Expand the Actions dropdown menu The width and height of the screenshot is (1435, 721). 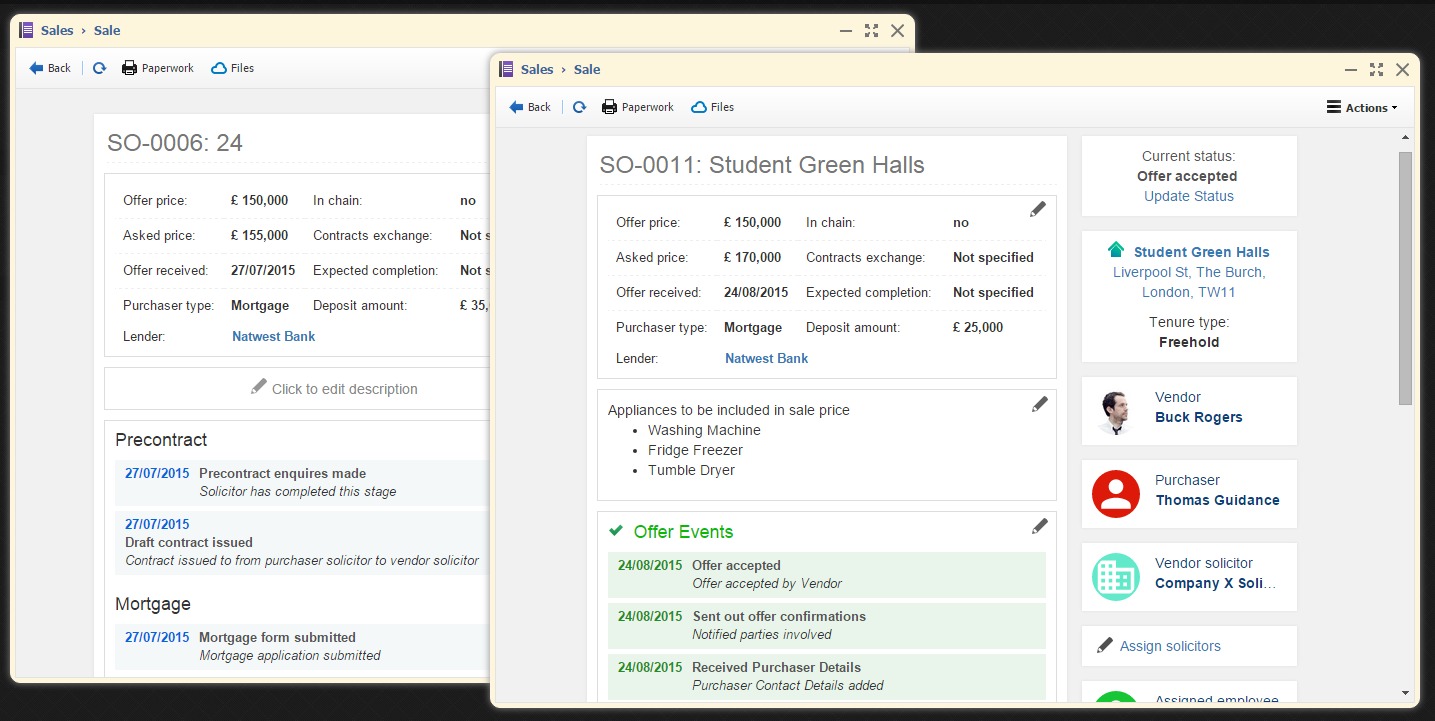click(1361, 108)
